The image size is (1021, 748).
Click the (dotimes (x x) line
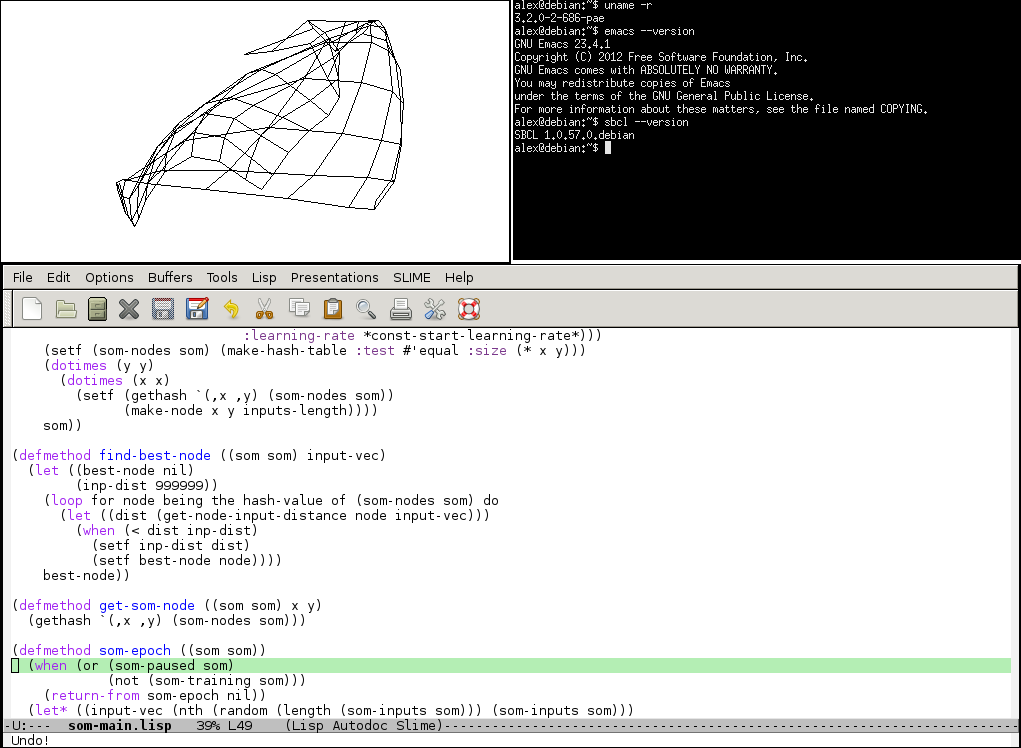(115, 380)
